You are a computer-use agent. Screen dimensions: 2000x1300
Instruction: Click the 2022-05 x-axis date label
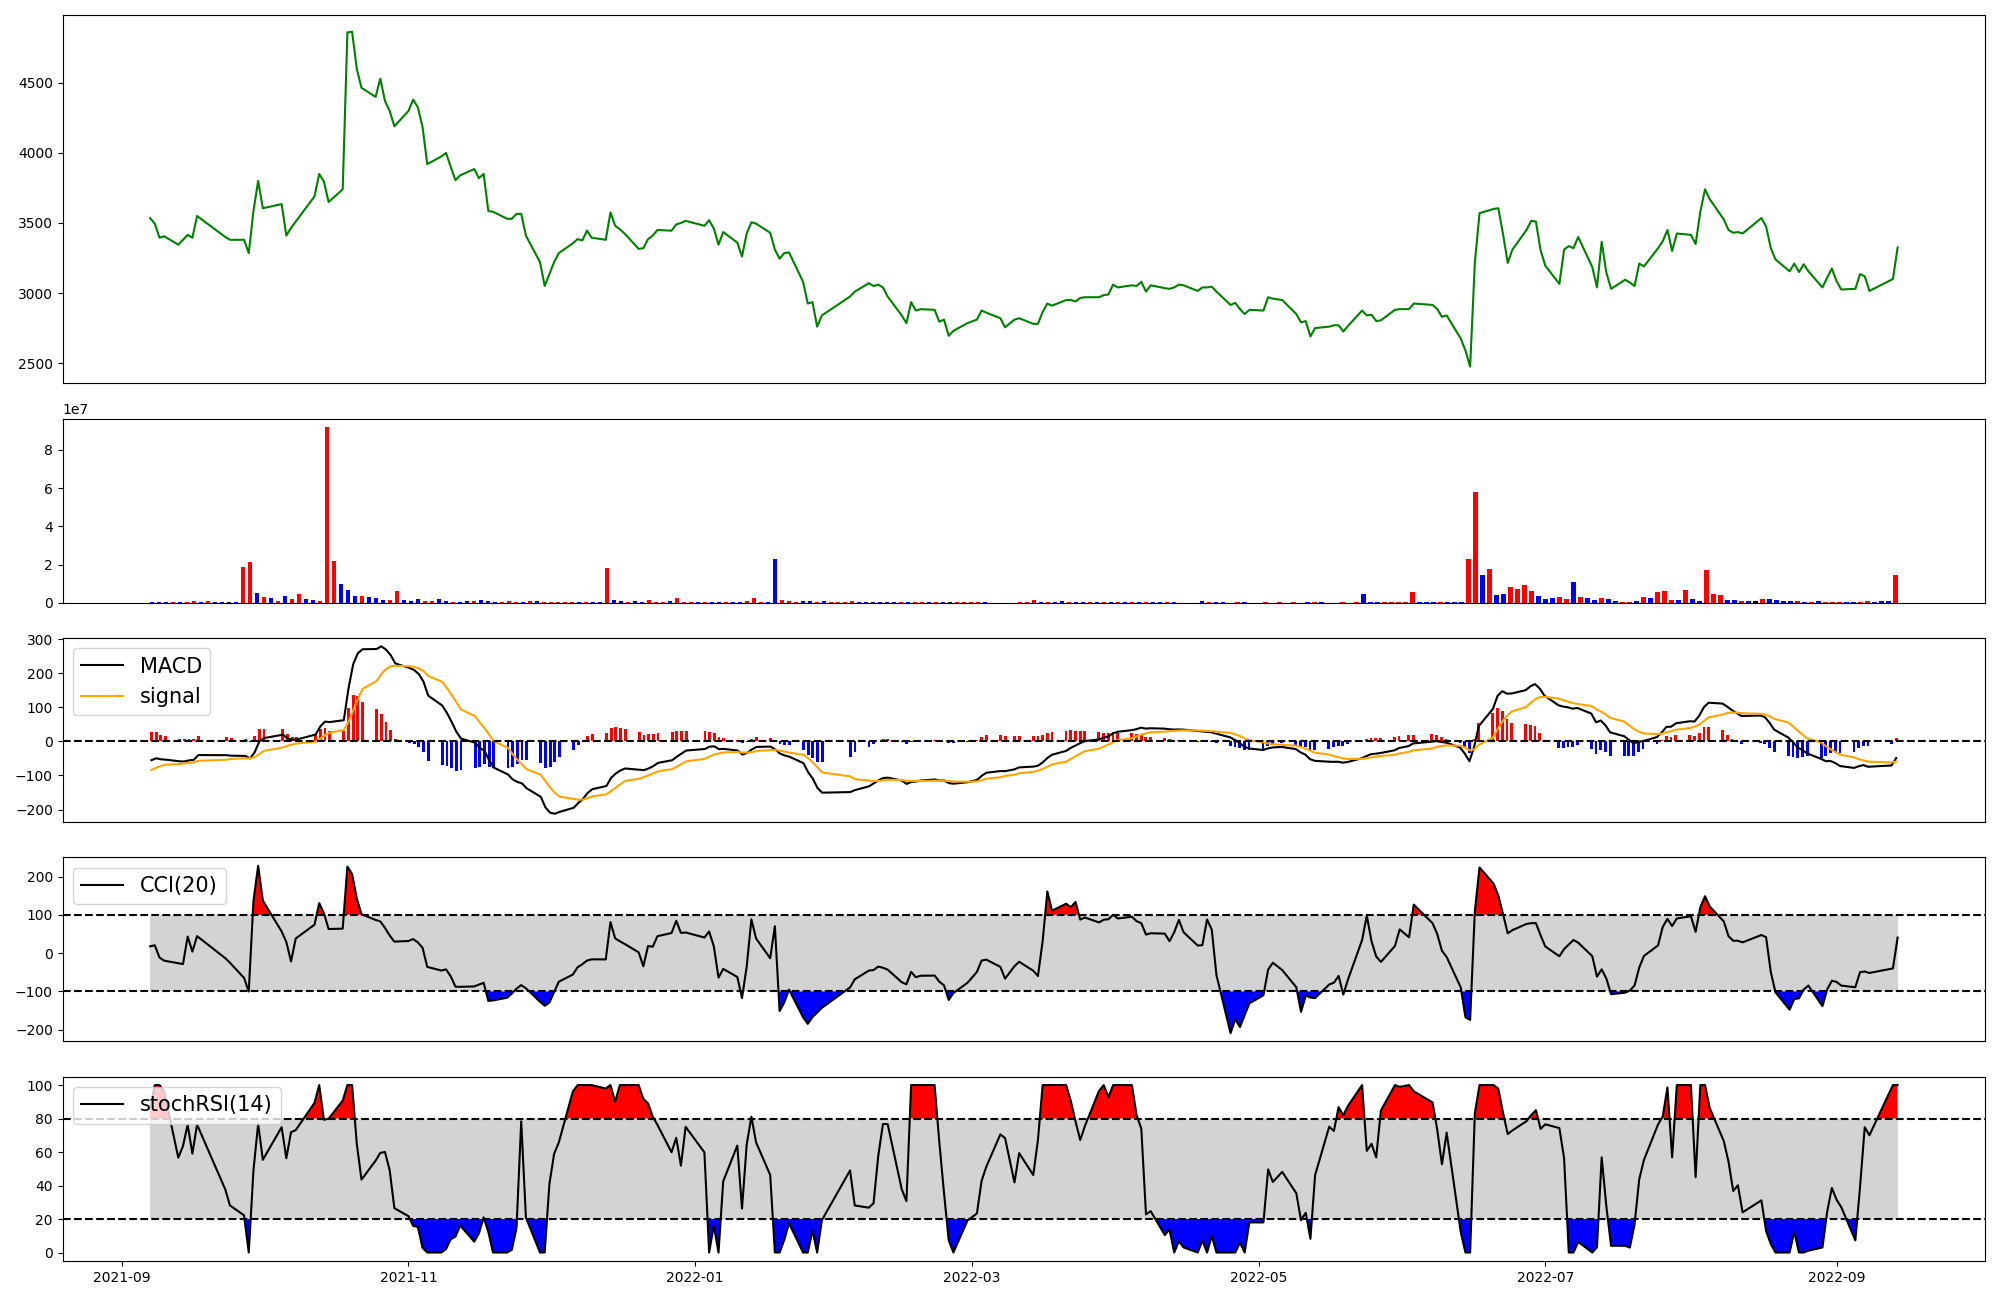[1258, 1277]
